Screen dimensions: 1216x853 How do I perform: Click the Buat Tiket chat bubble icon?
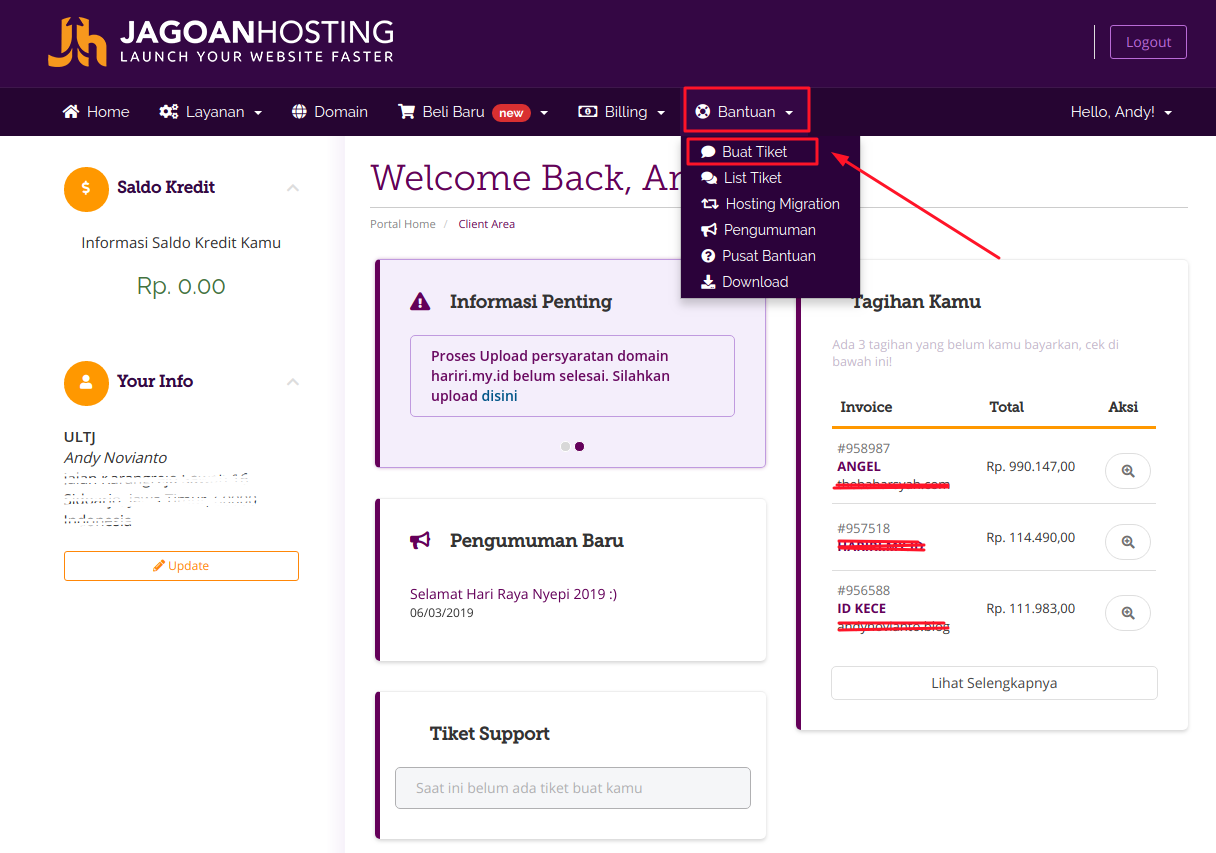tap(708, 152)
